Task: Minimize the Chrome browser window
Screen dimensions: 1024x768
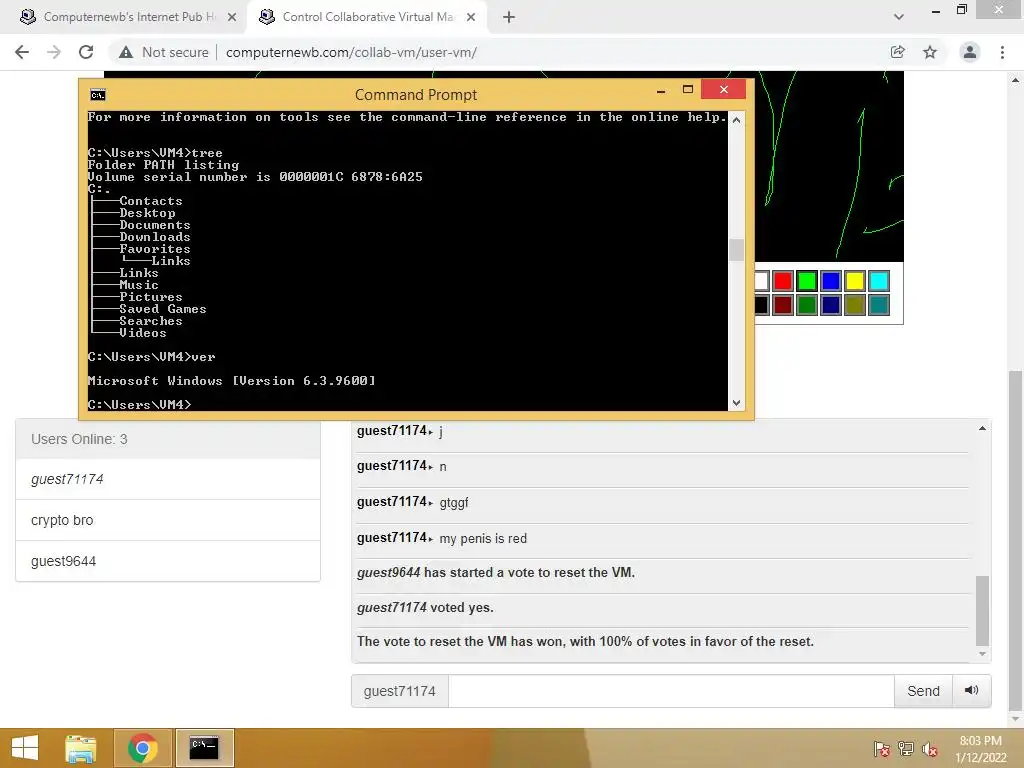Action: [936, 10]
